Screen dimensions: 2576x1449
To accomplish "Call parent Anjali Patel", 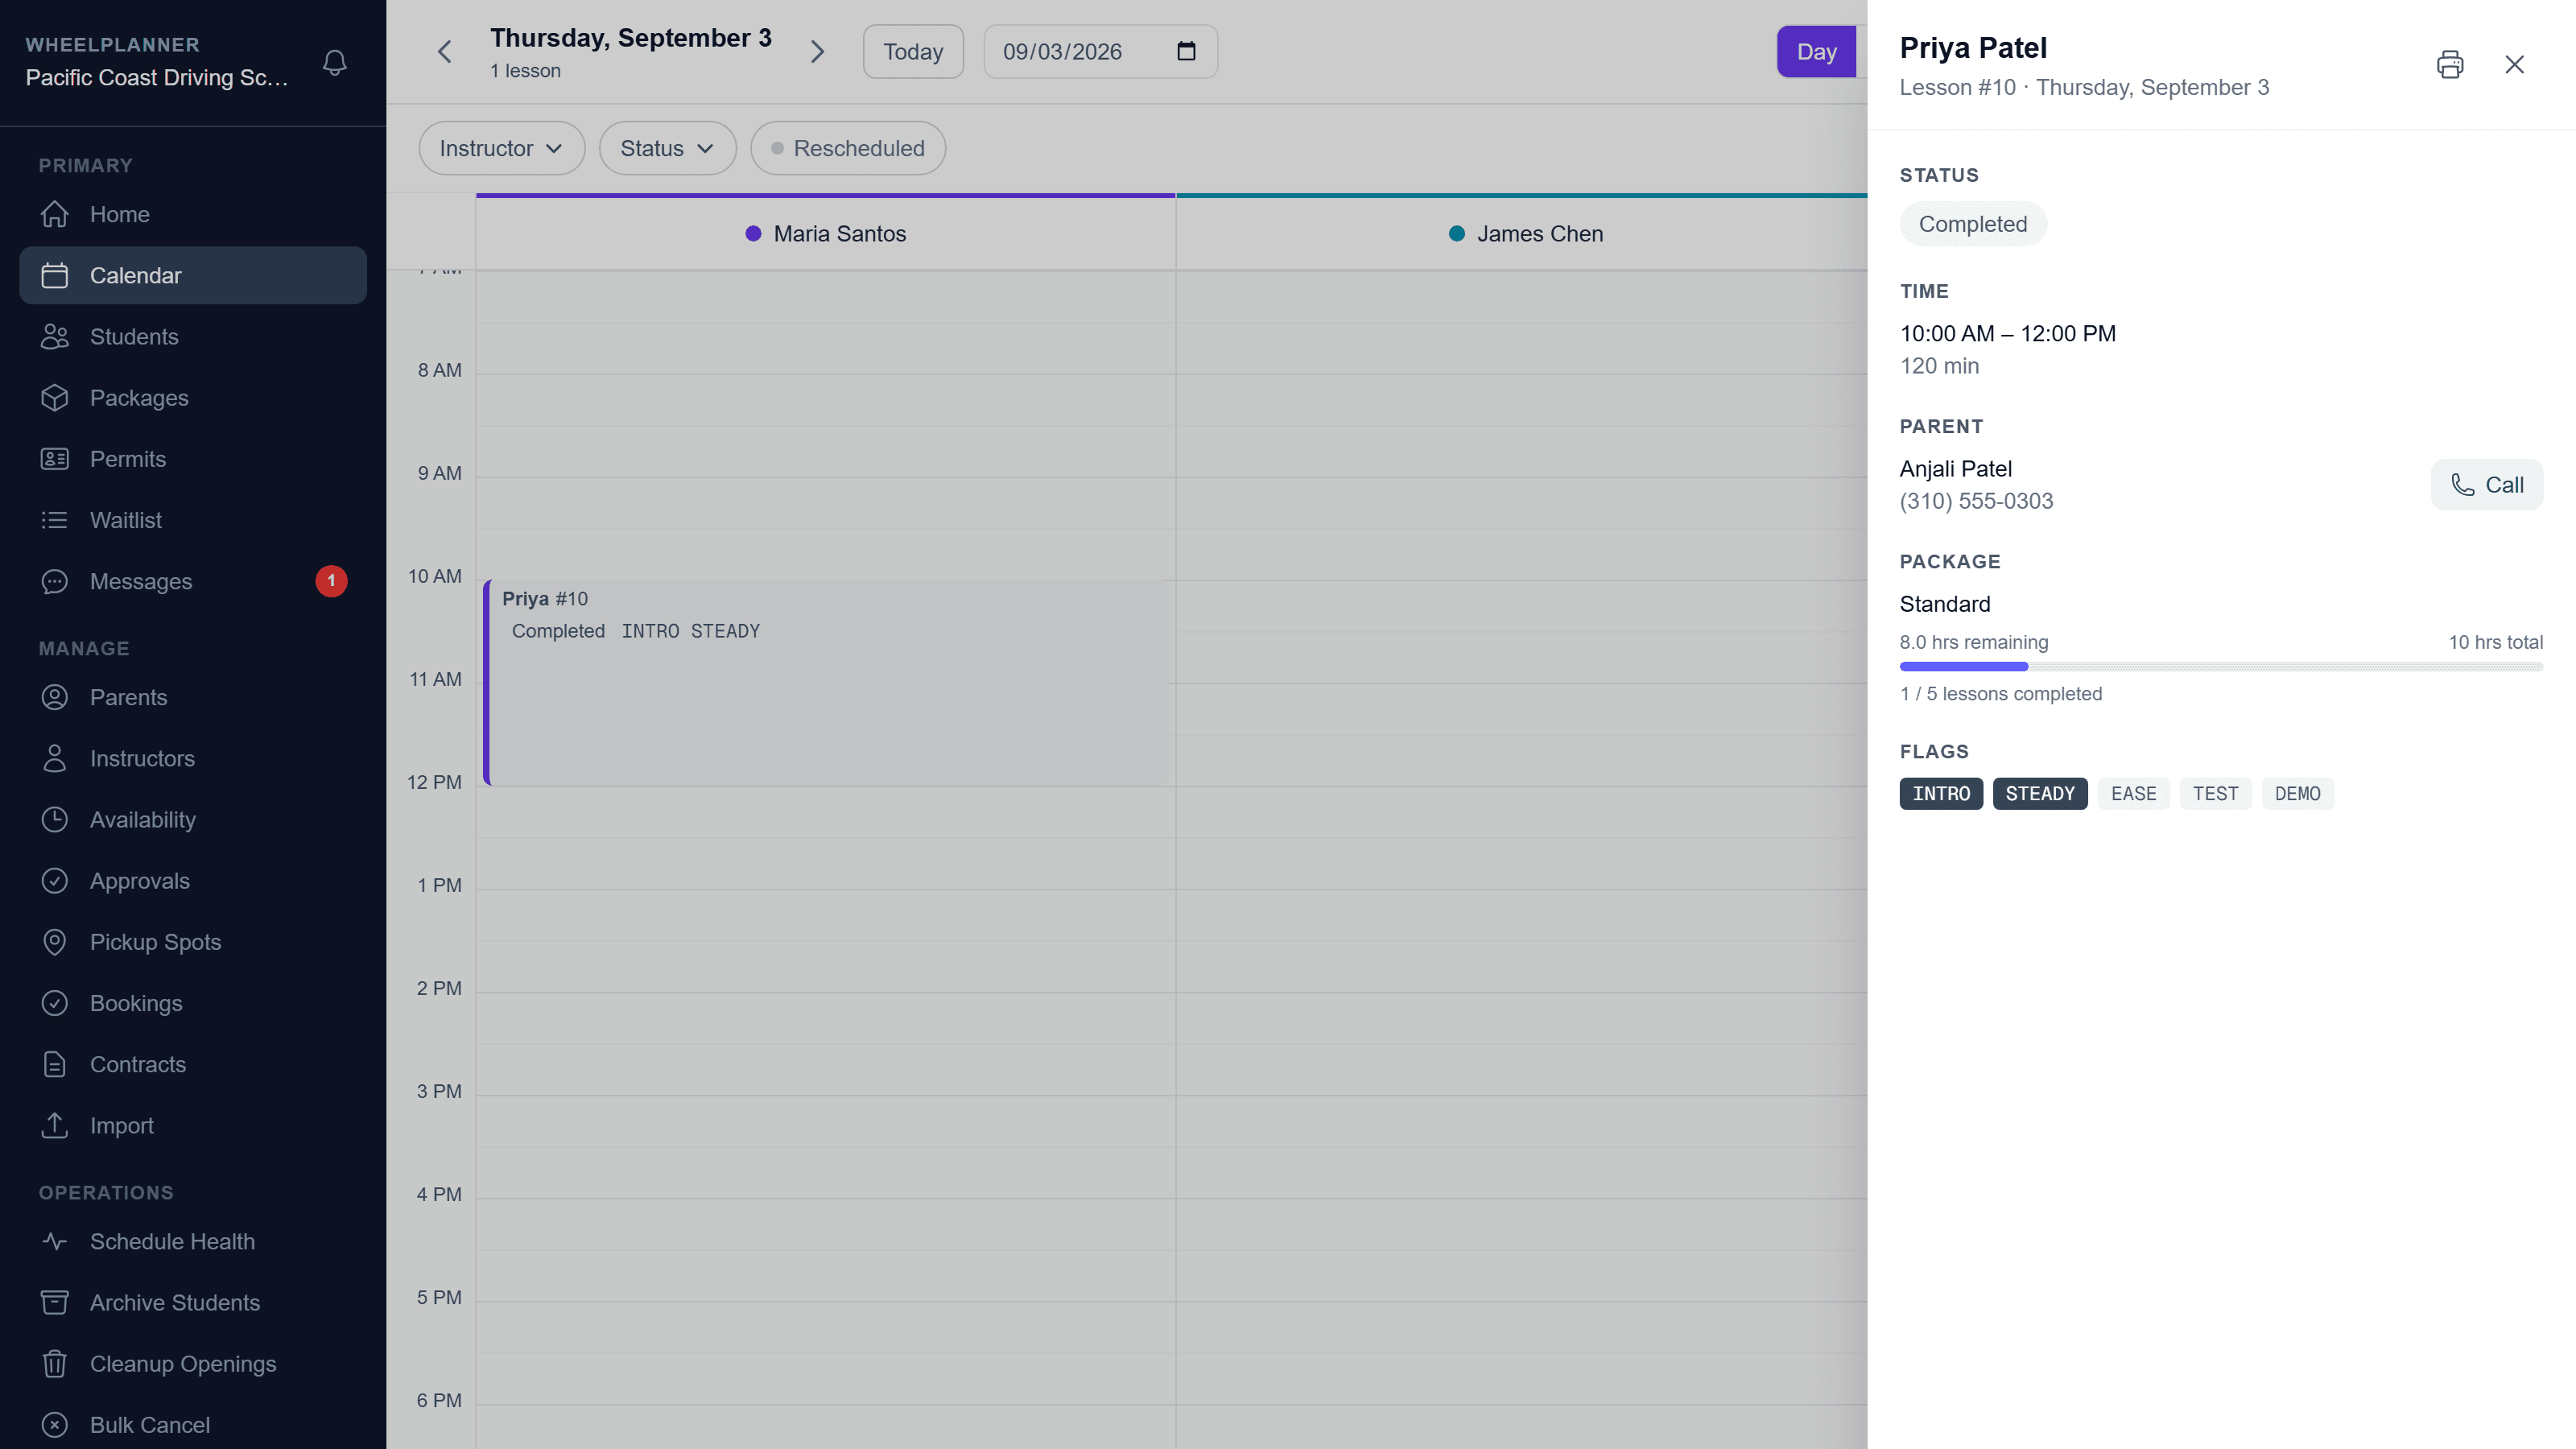I will pos(2487,485).
